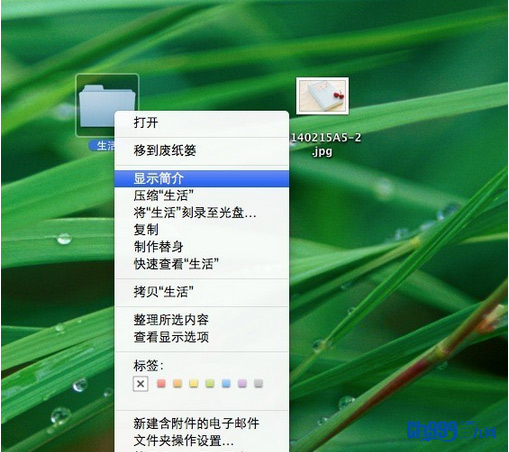Image resolution: width=509 pixels, height=452 pixels.
Task: Apply the blue label tag
Action: point(226,384)
